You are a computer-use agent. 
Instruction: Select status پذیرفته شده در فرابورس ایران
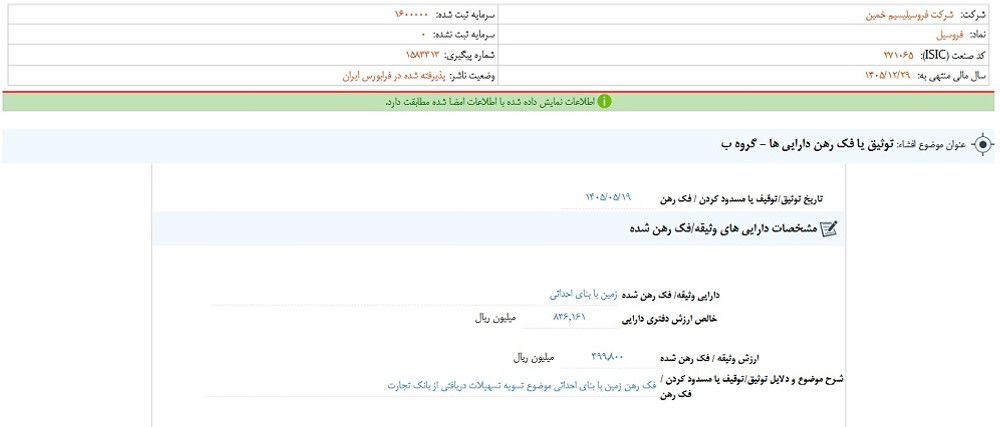(395, 76)
